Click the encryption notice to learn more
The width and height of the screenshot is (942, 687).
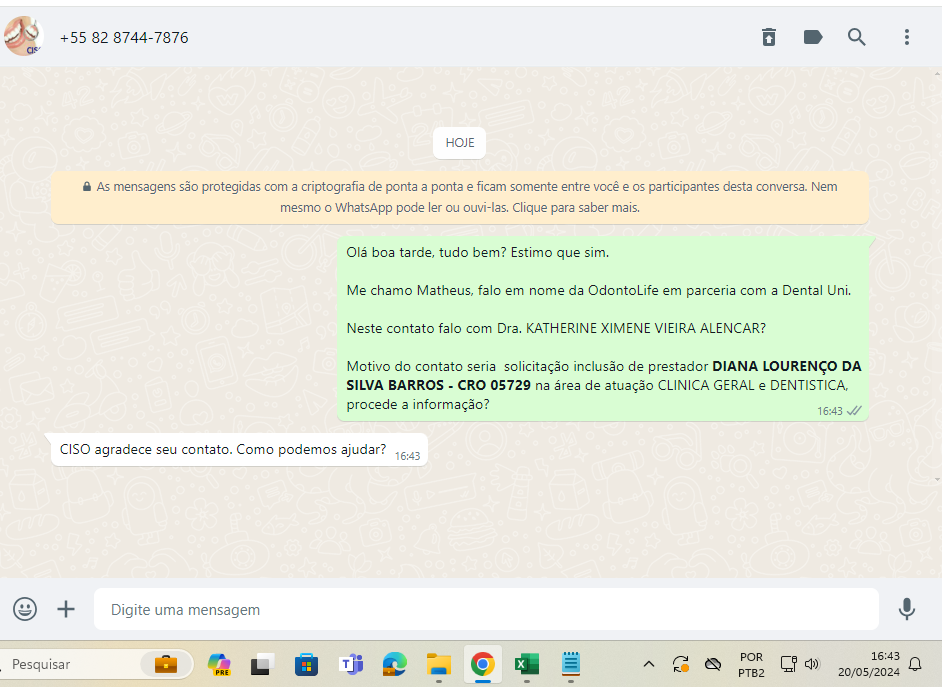pos(460,197)
